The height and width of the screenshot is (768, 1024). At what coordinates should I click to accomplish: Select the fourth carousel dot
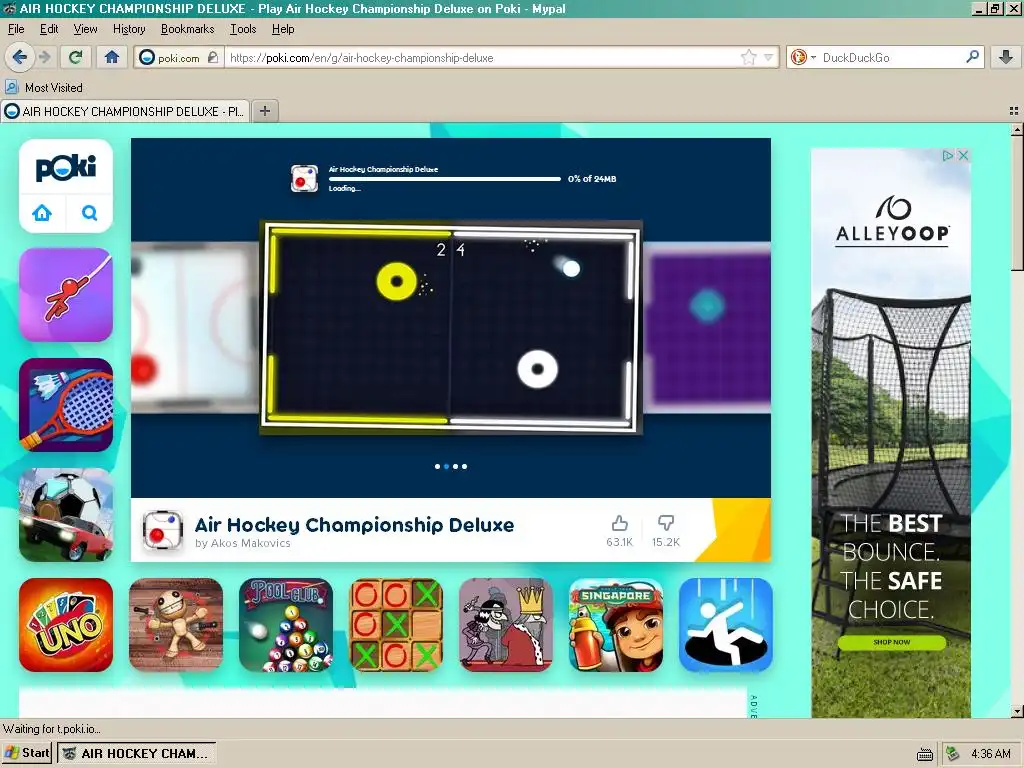click(464, 466)
